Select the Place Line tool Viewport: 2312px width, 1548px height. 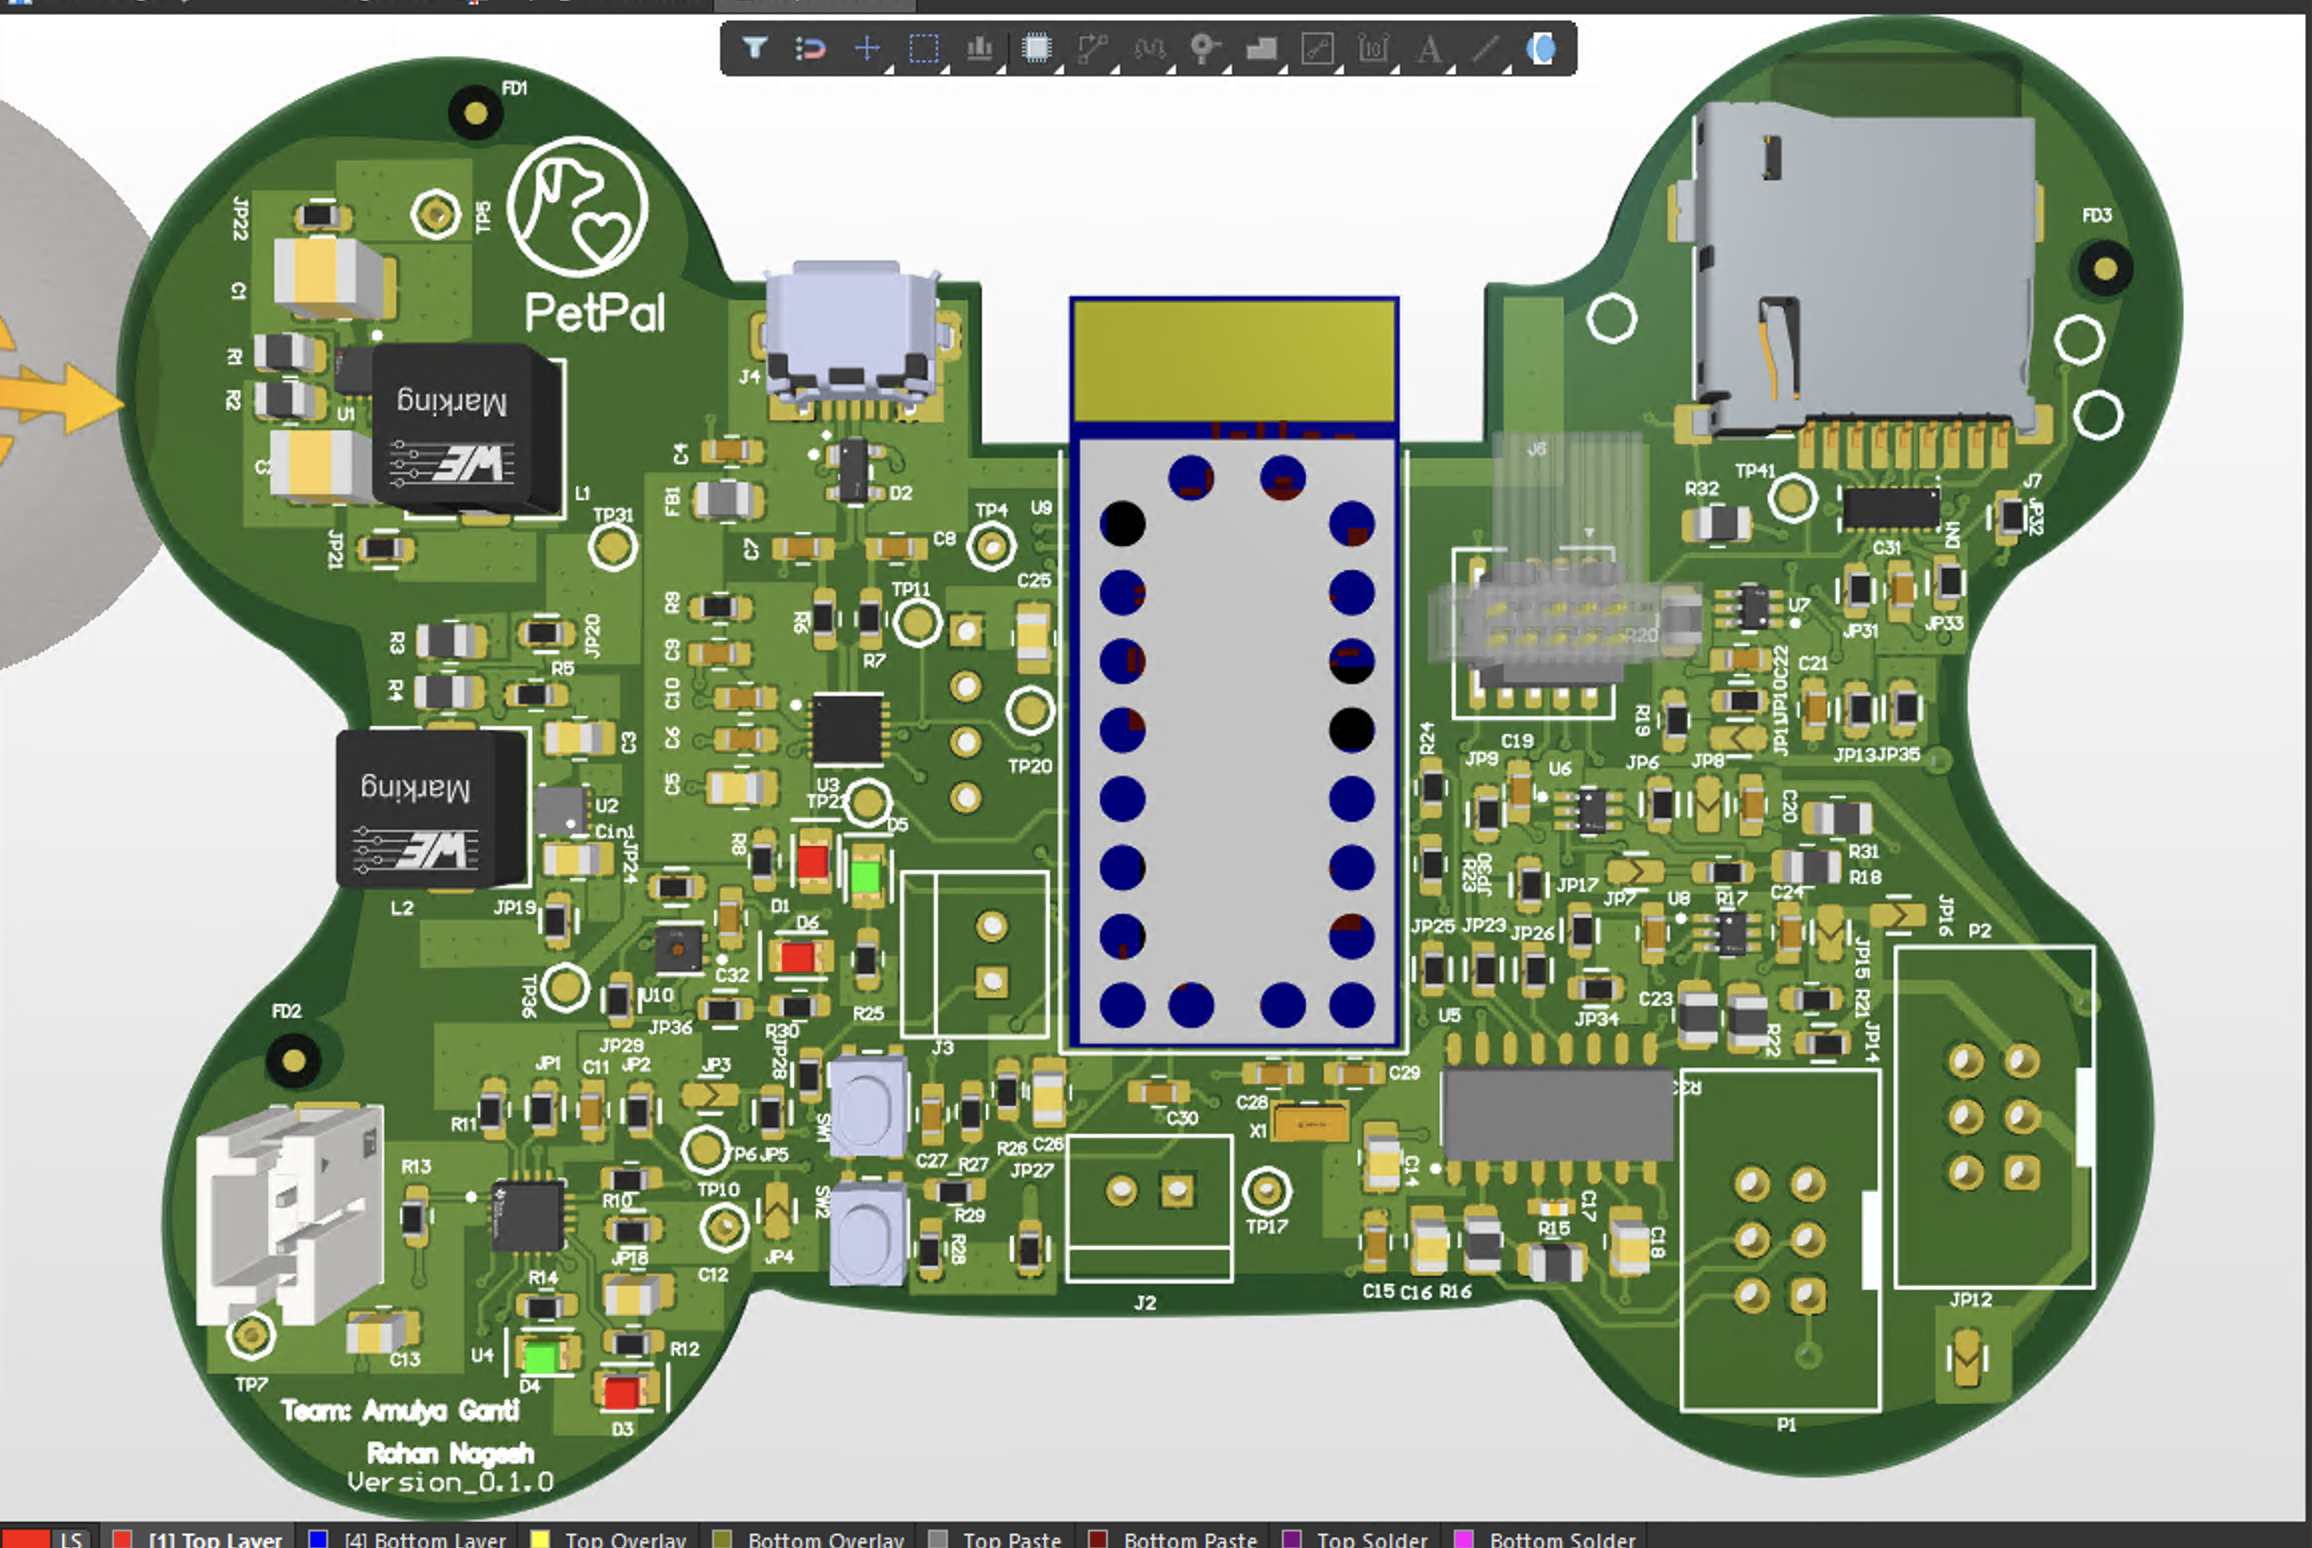pos(1486,47)
